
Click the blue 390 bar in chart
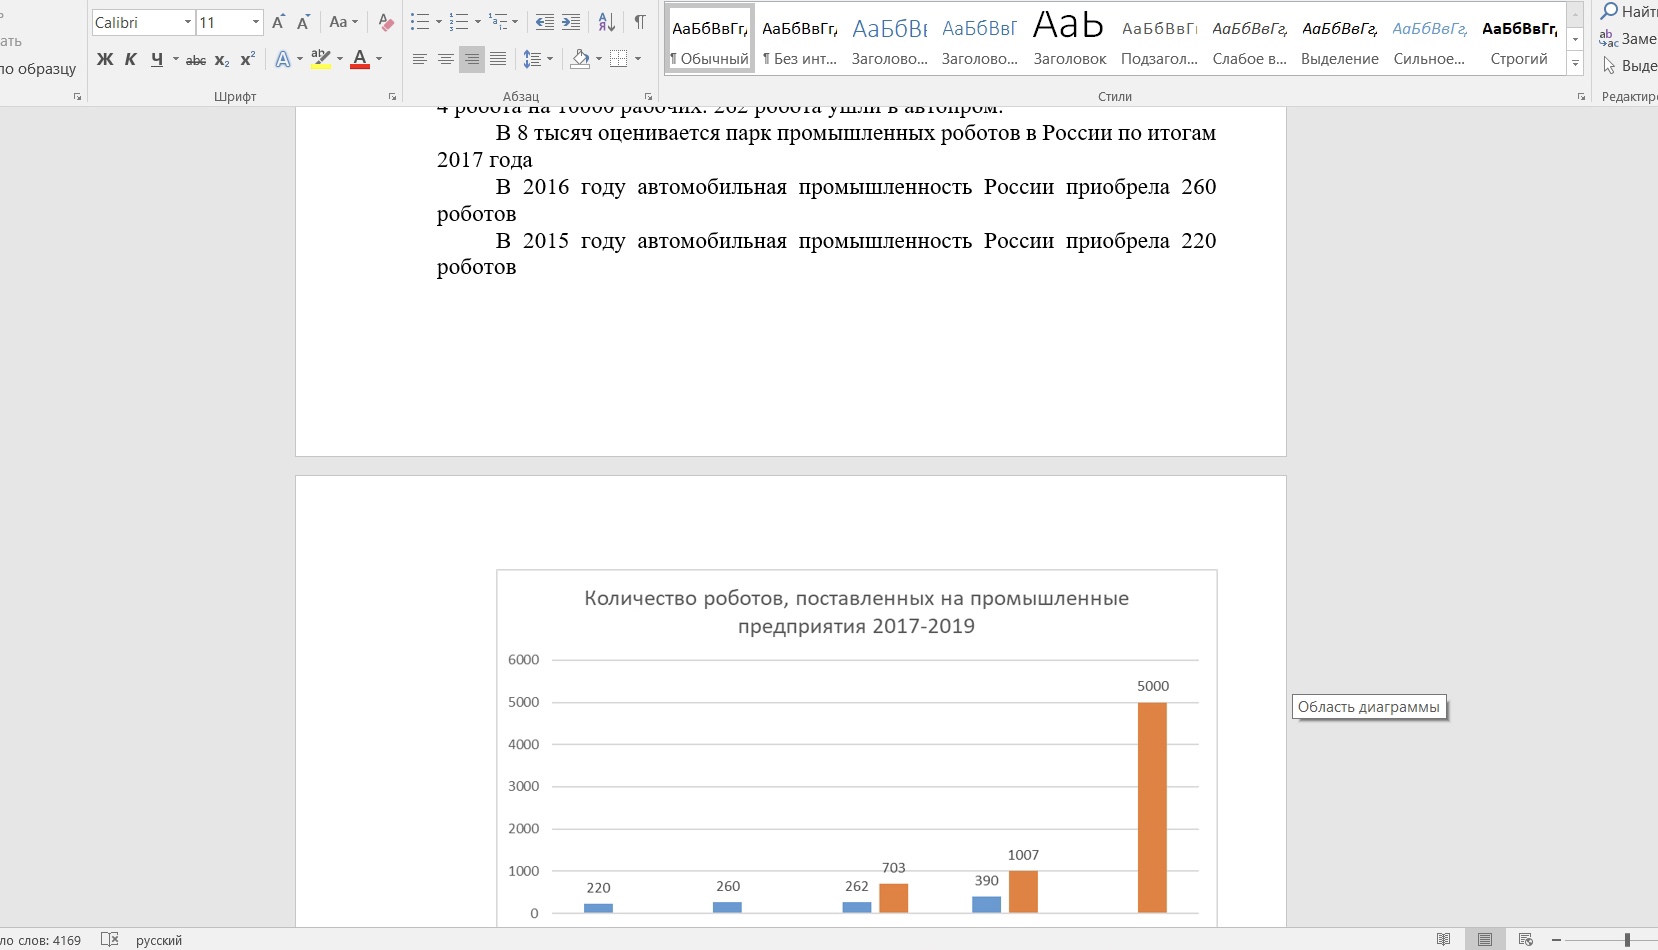986,904
